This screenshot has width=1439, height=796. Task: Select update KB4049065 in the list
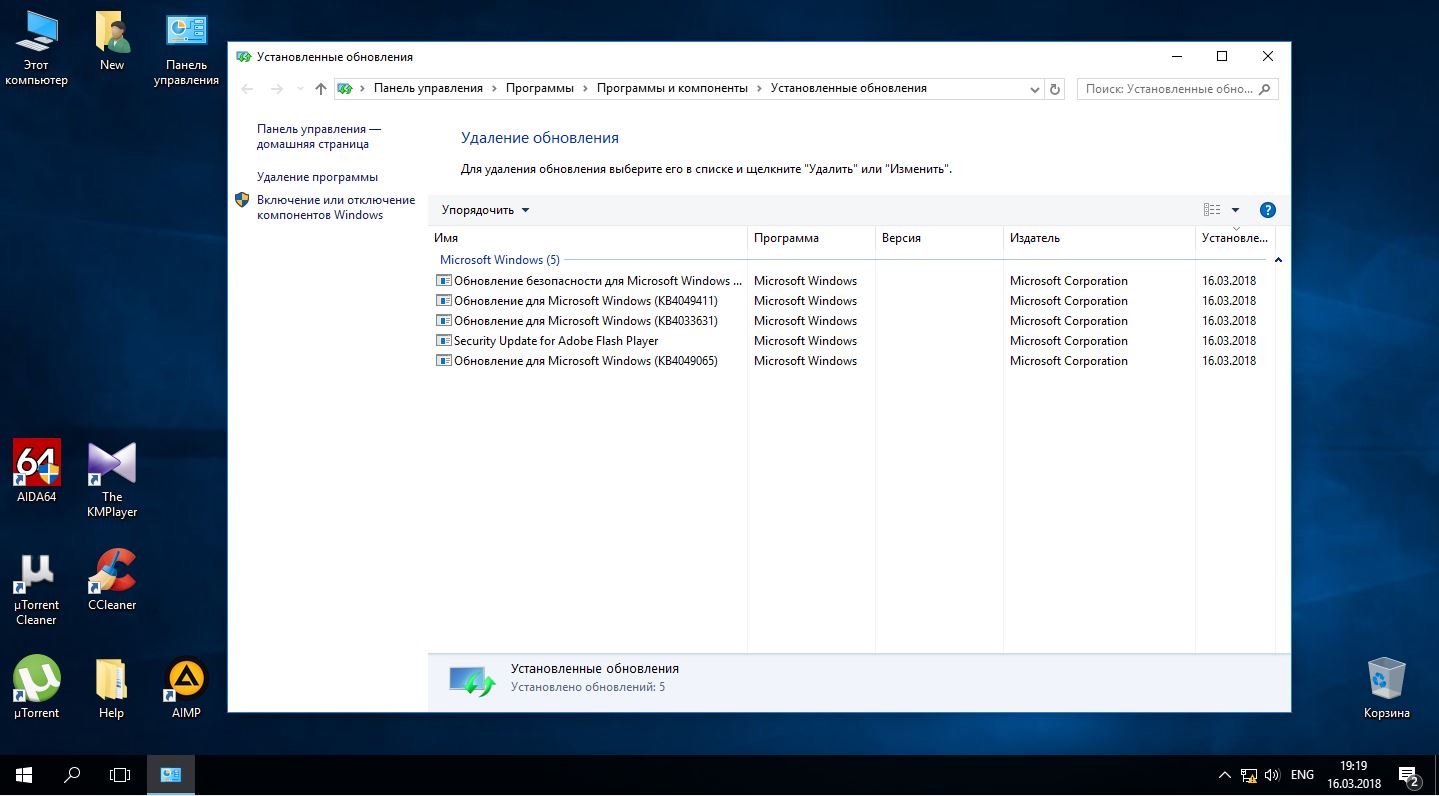click(x=851, y=361)
